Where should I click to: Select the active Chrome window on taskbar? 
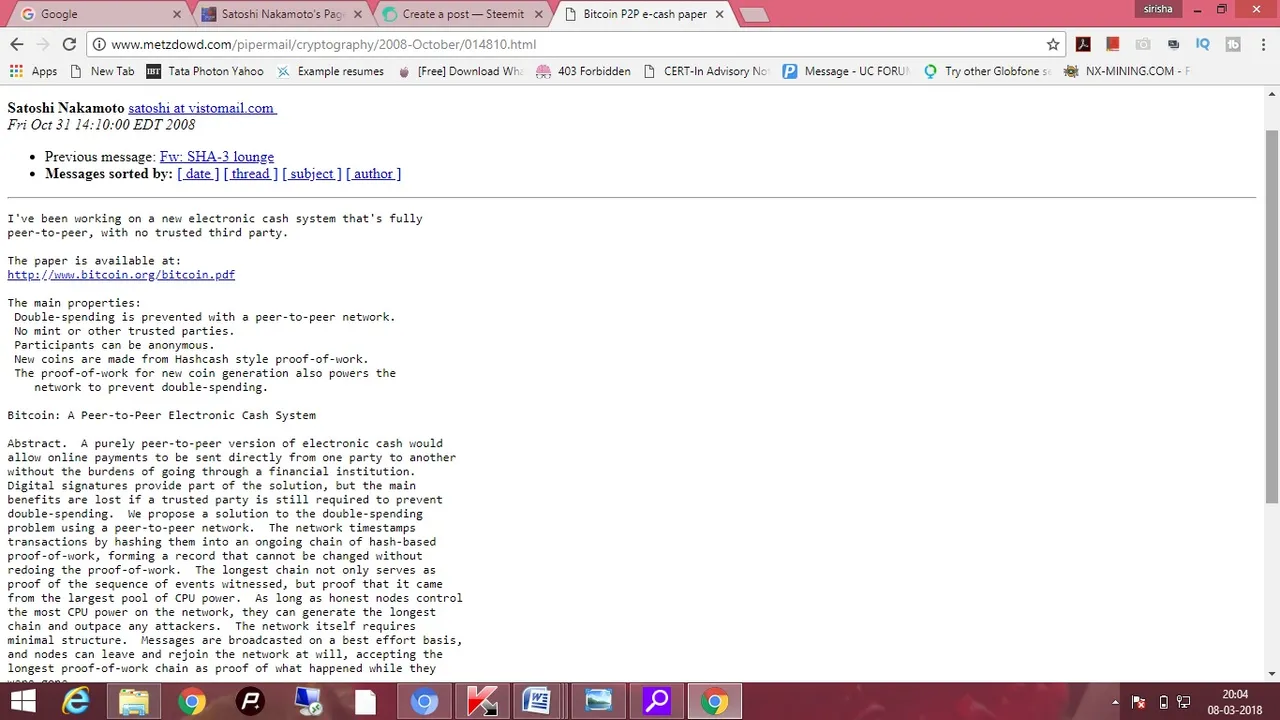click(x=714, y=701)
